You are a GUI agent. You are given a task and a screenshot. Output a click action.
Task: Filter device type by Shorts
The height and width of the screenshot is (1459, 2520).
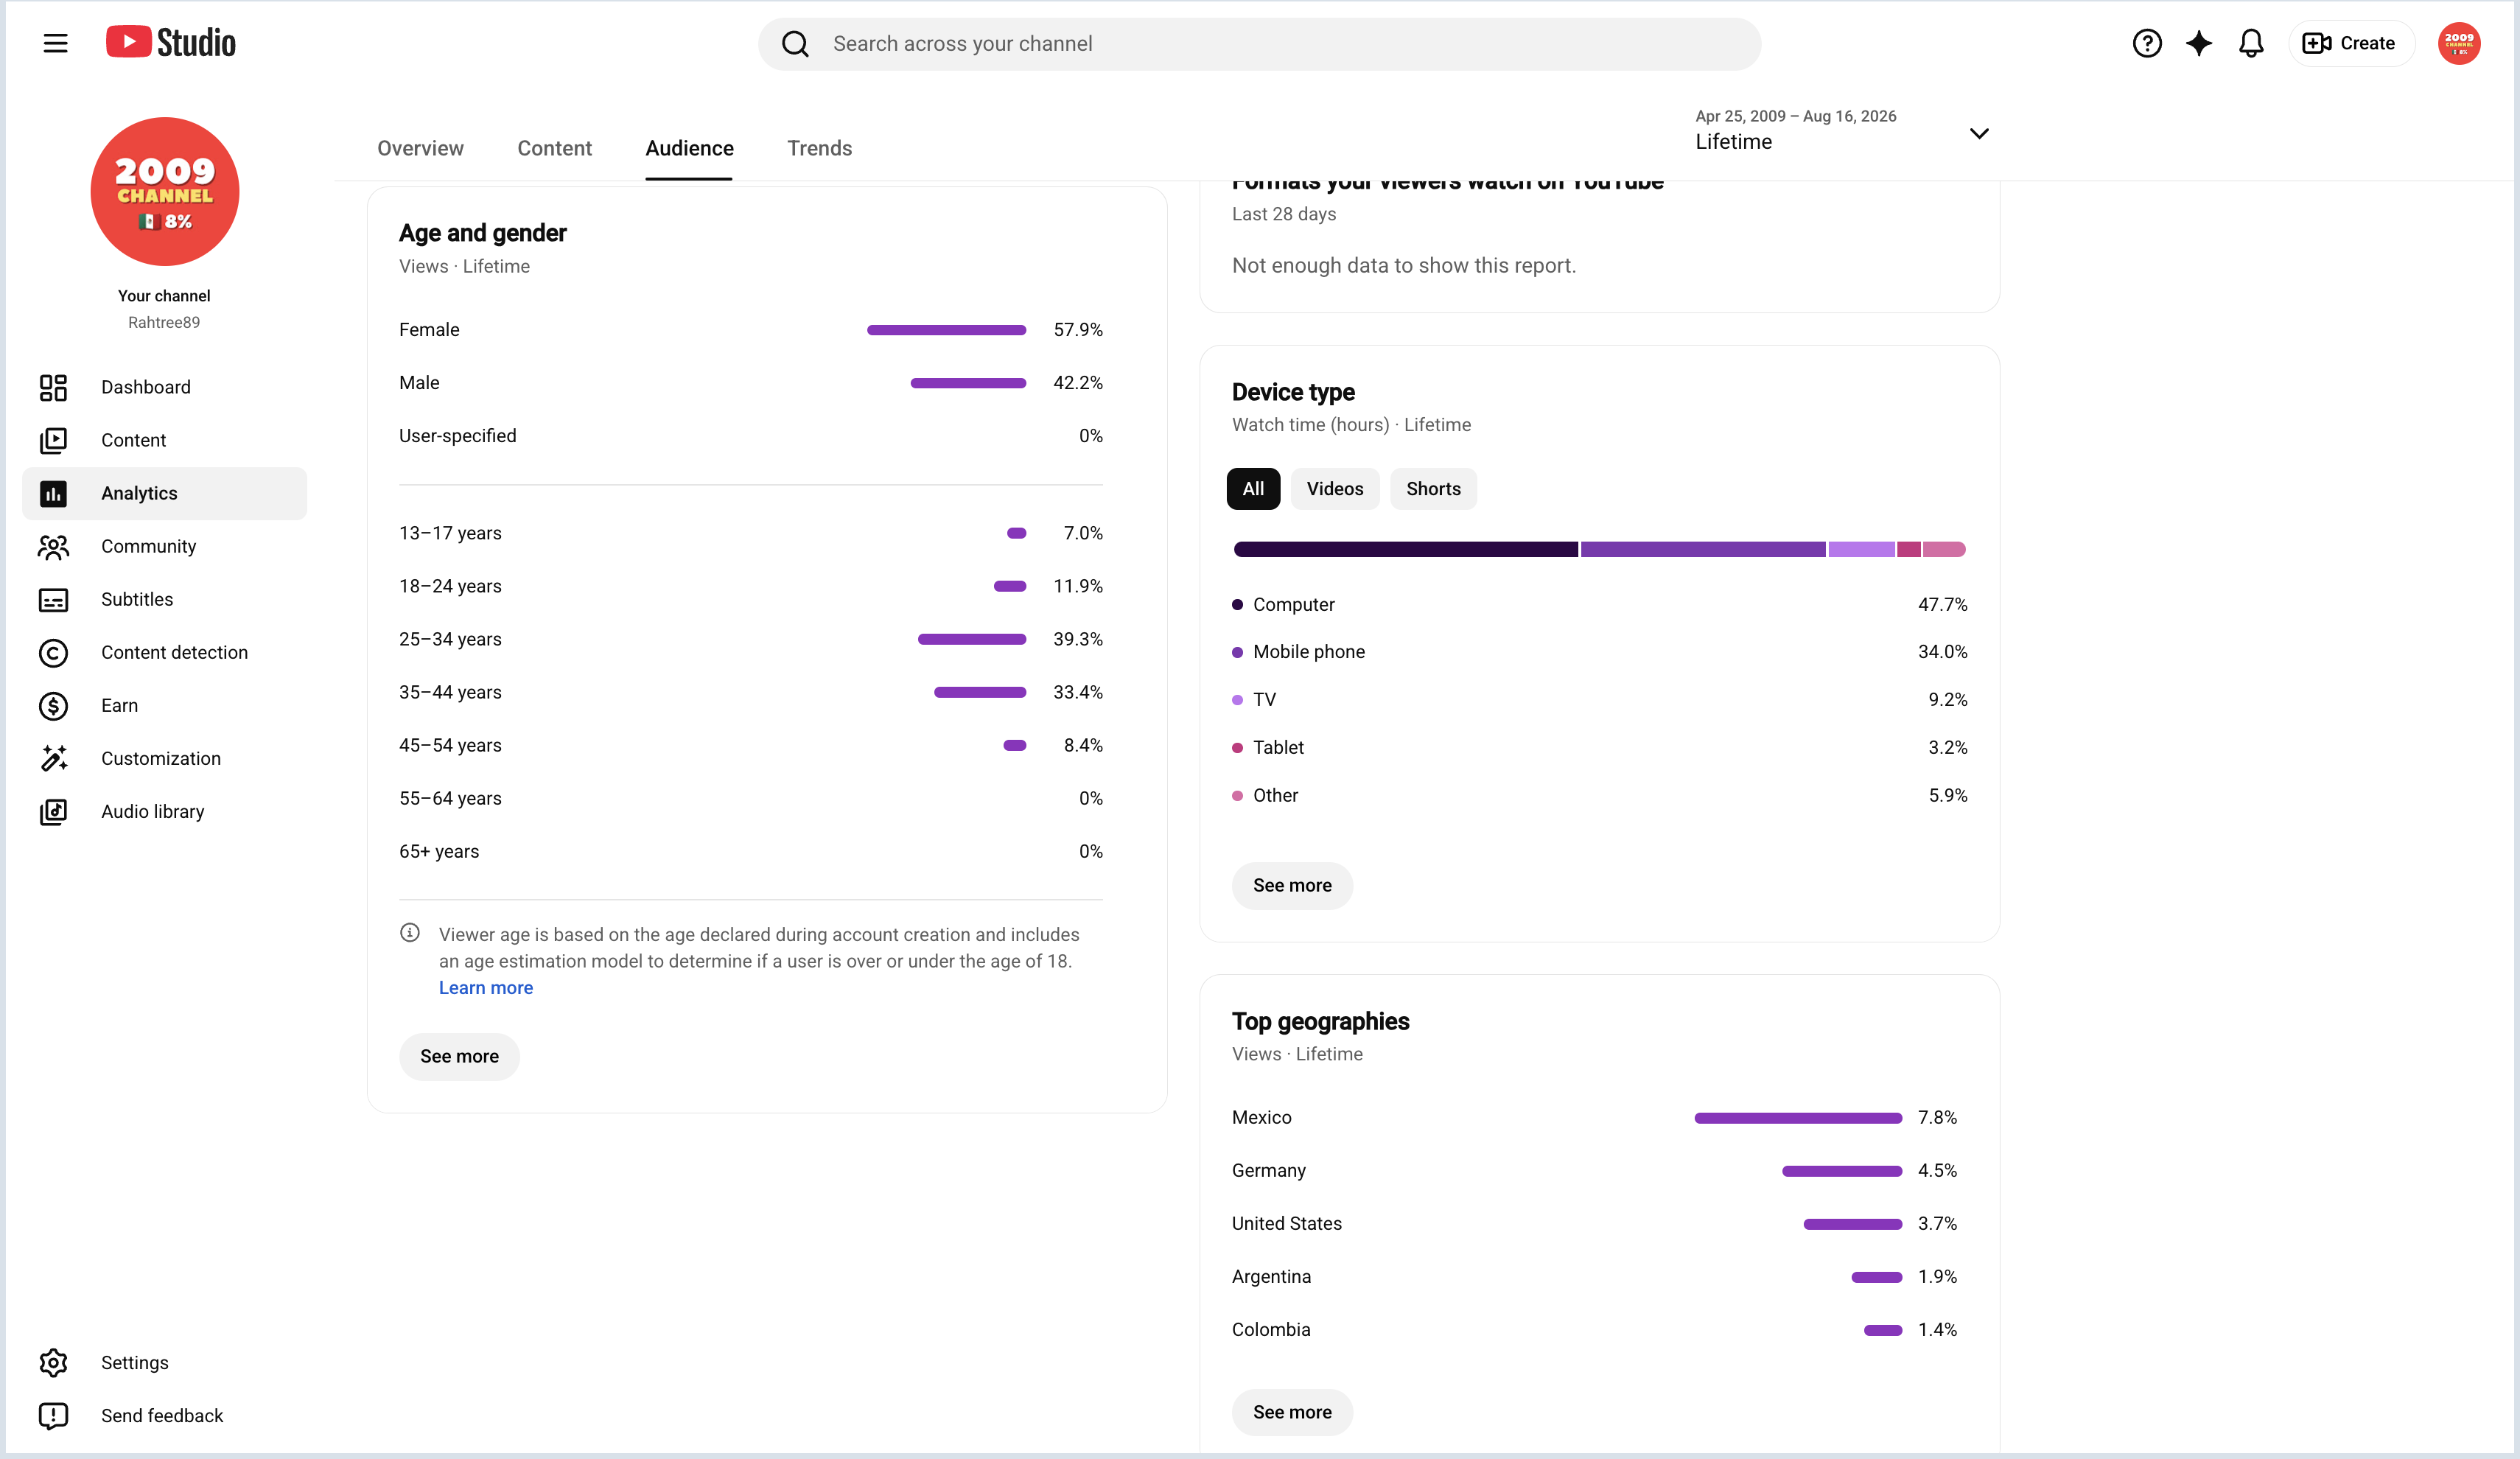pyautogui.click(x=1433, y=489)
